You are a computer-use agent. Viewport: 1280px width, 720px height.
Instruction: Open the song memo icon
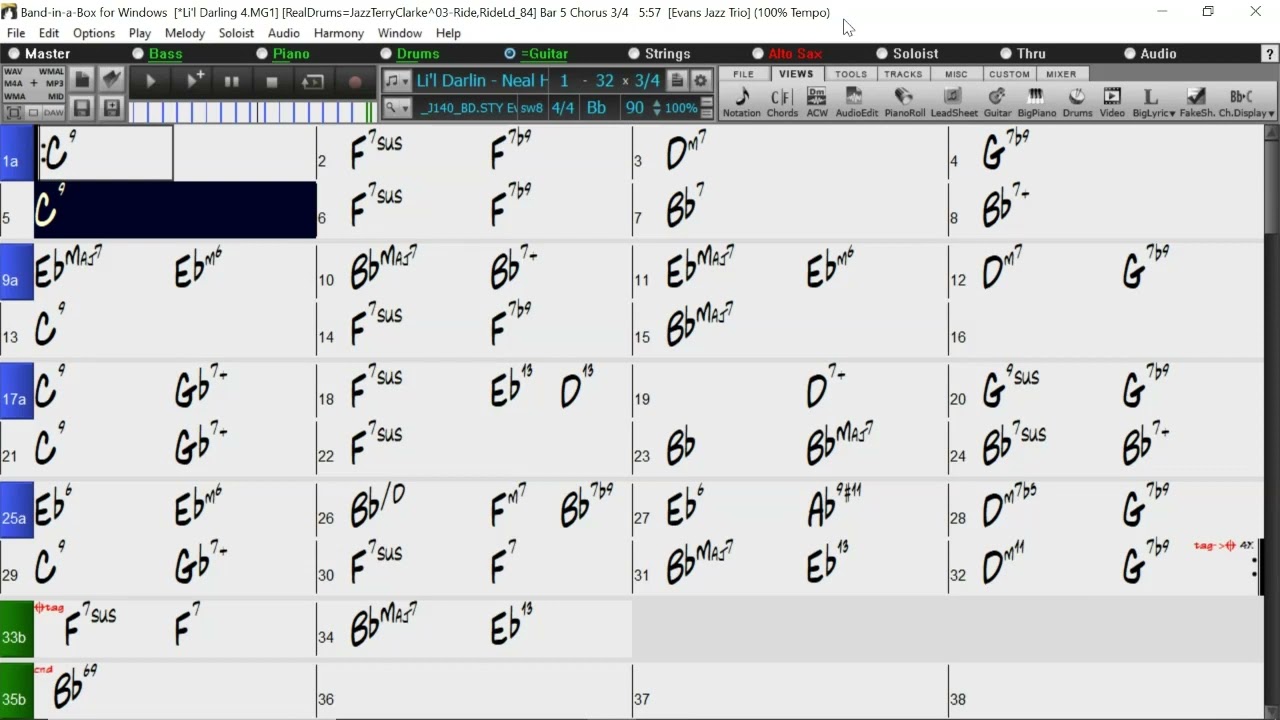(x=678, y=81)
